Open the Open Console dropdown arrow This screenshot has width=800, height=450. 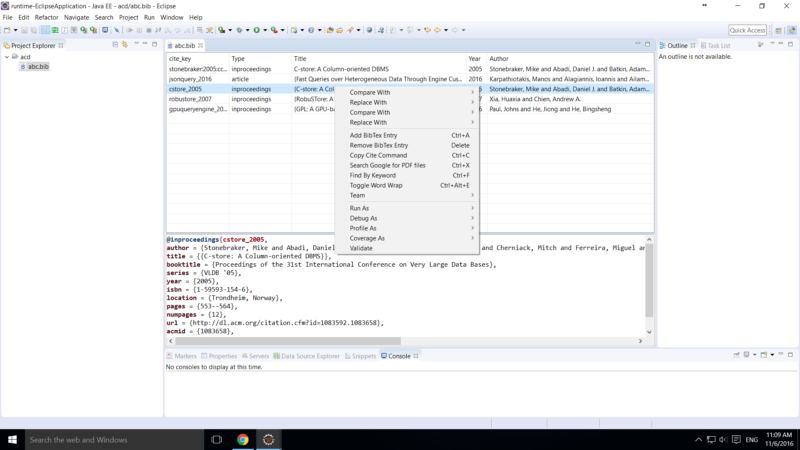(x=772, y=355)
